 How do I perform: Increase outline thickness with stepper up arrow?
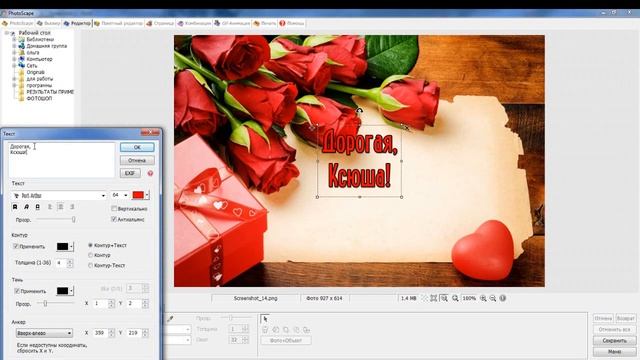[70, 261]
